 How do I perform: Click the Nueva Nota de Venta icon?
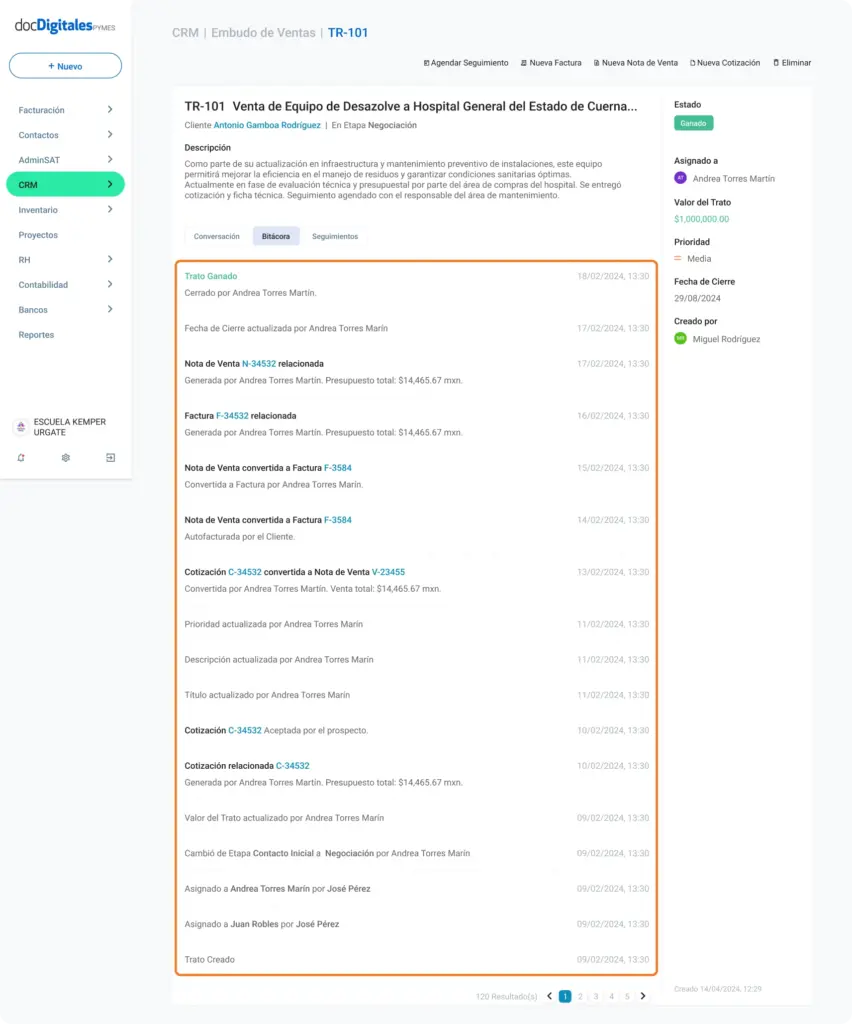coord(596,63)
